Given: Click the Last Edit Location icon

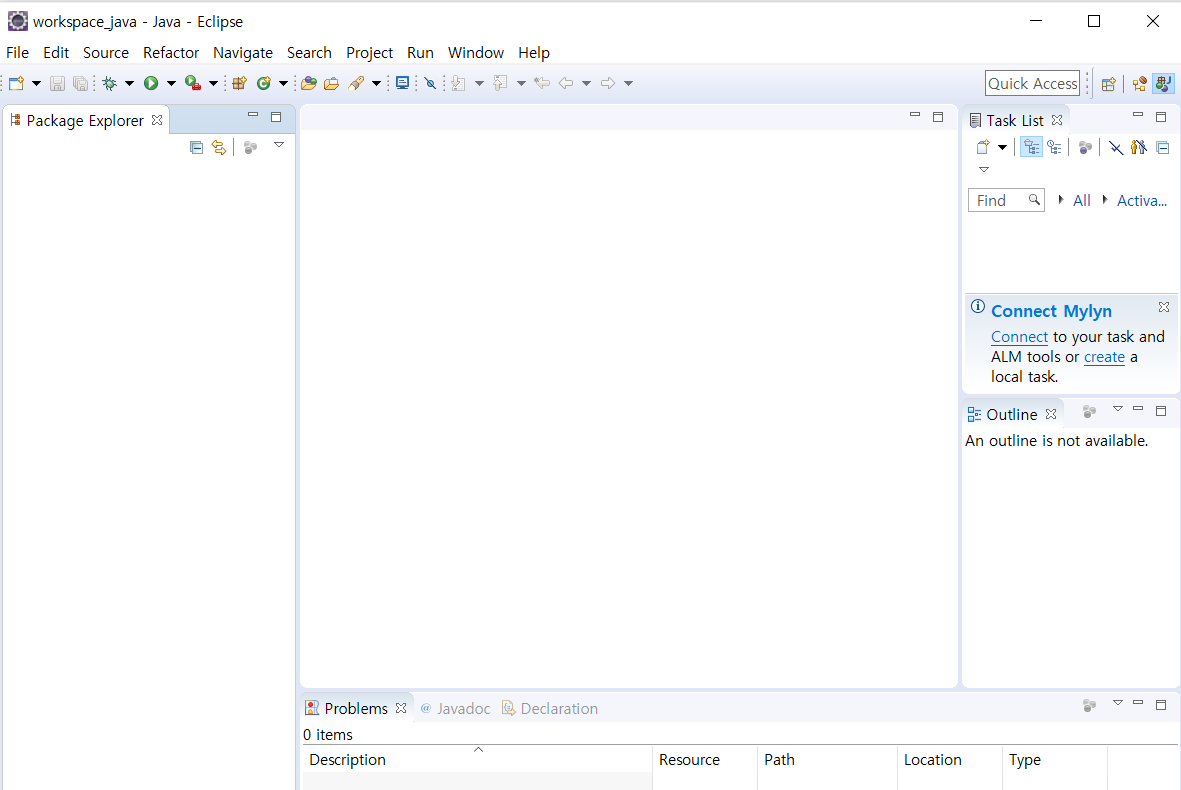Looking at the screenshot, I should point(542,84).
